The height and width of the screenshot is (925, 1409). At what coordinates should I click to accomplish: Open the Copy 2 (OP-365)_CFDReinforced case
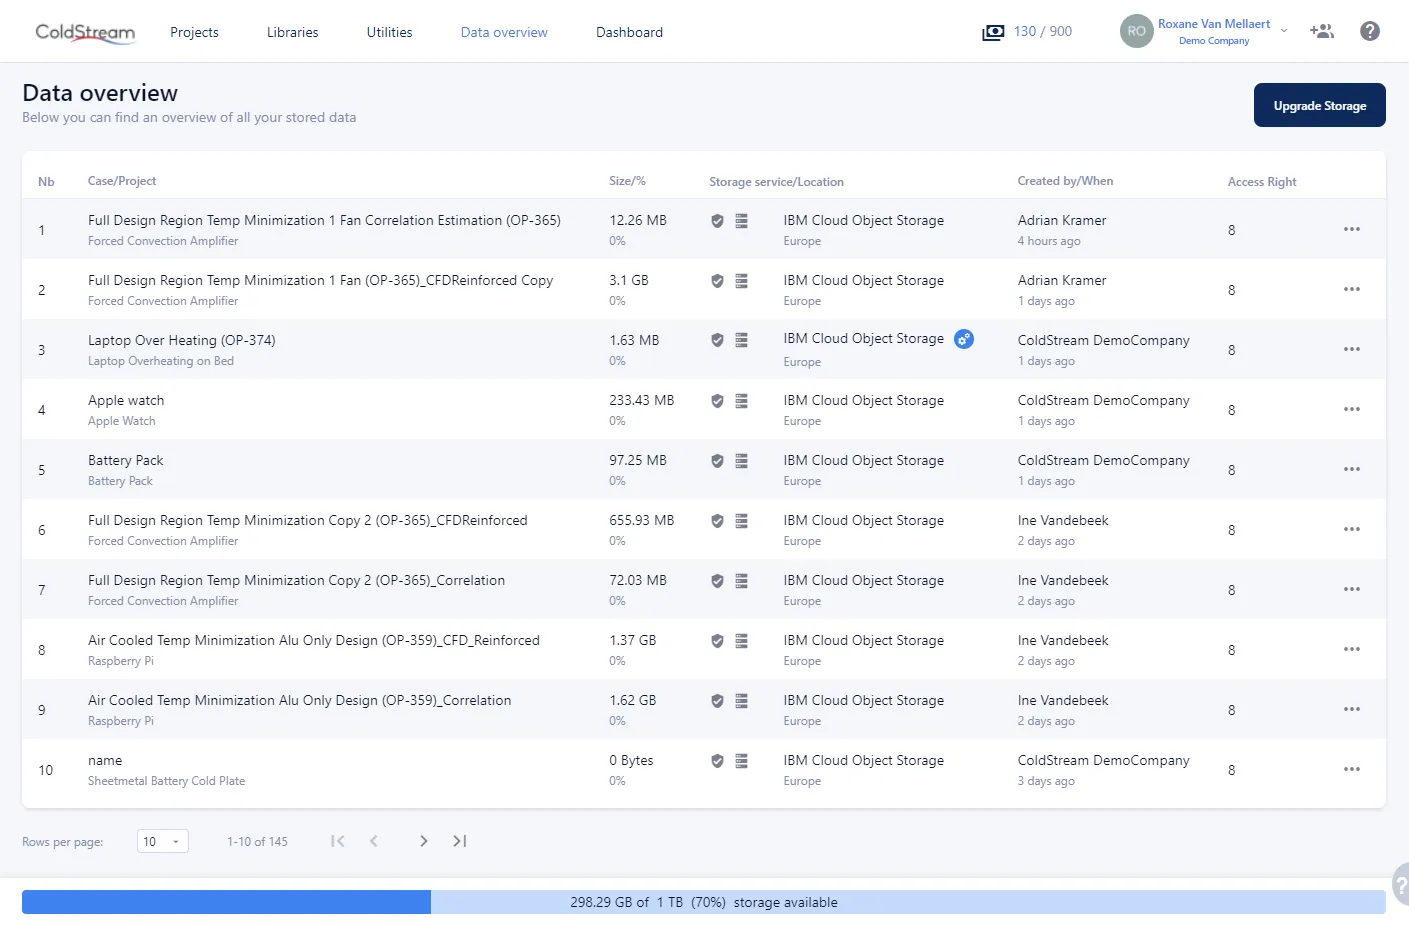307,520
